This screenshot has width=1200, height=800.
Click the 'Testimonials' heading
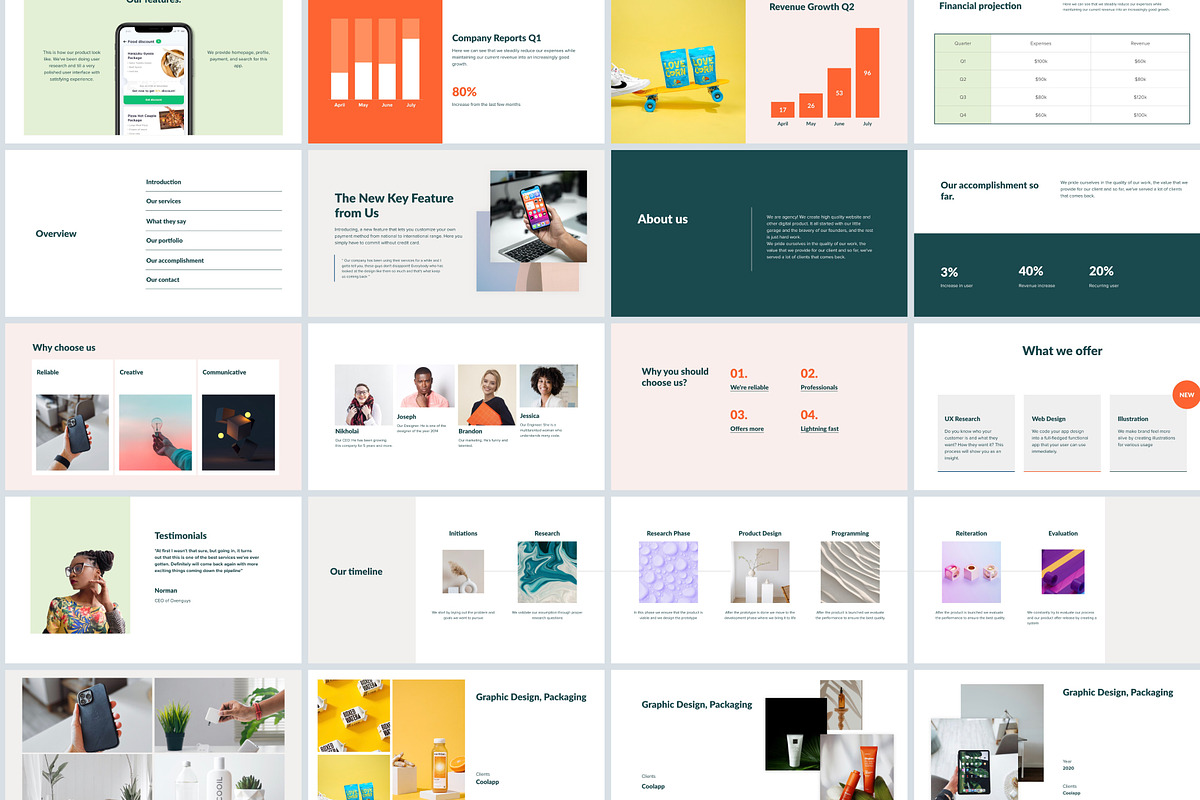pos(181,536)
